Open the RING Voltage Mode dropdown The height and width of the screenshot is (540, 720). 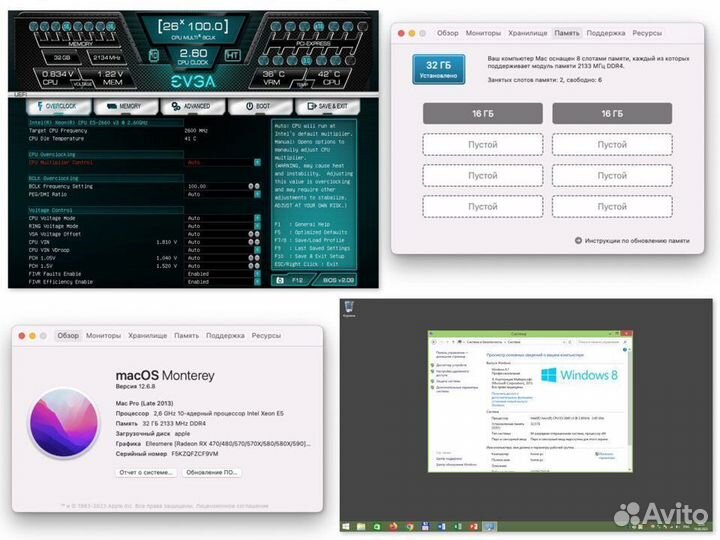(257, 226)
